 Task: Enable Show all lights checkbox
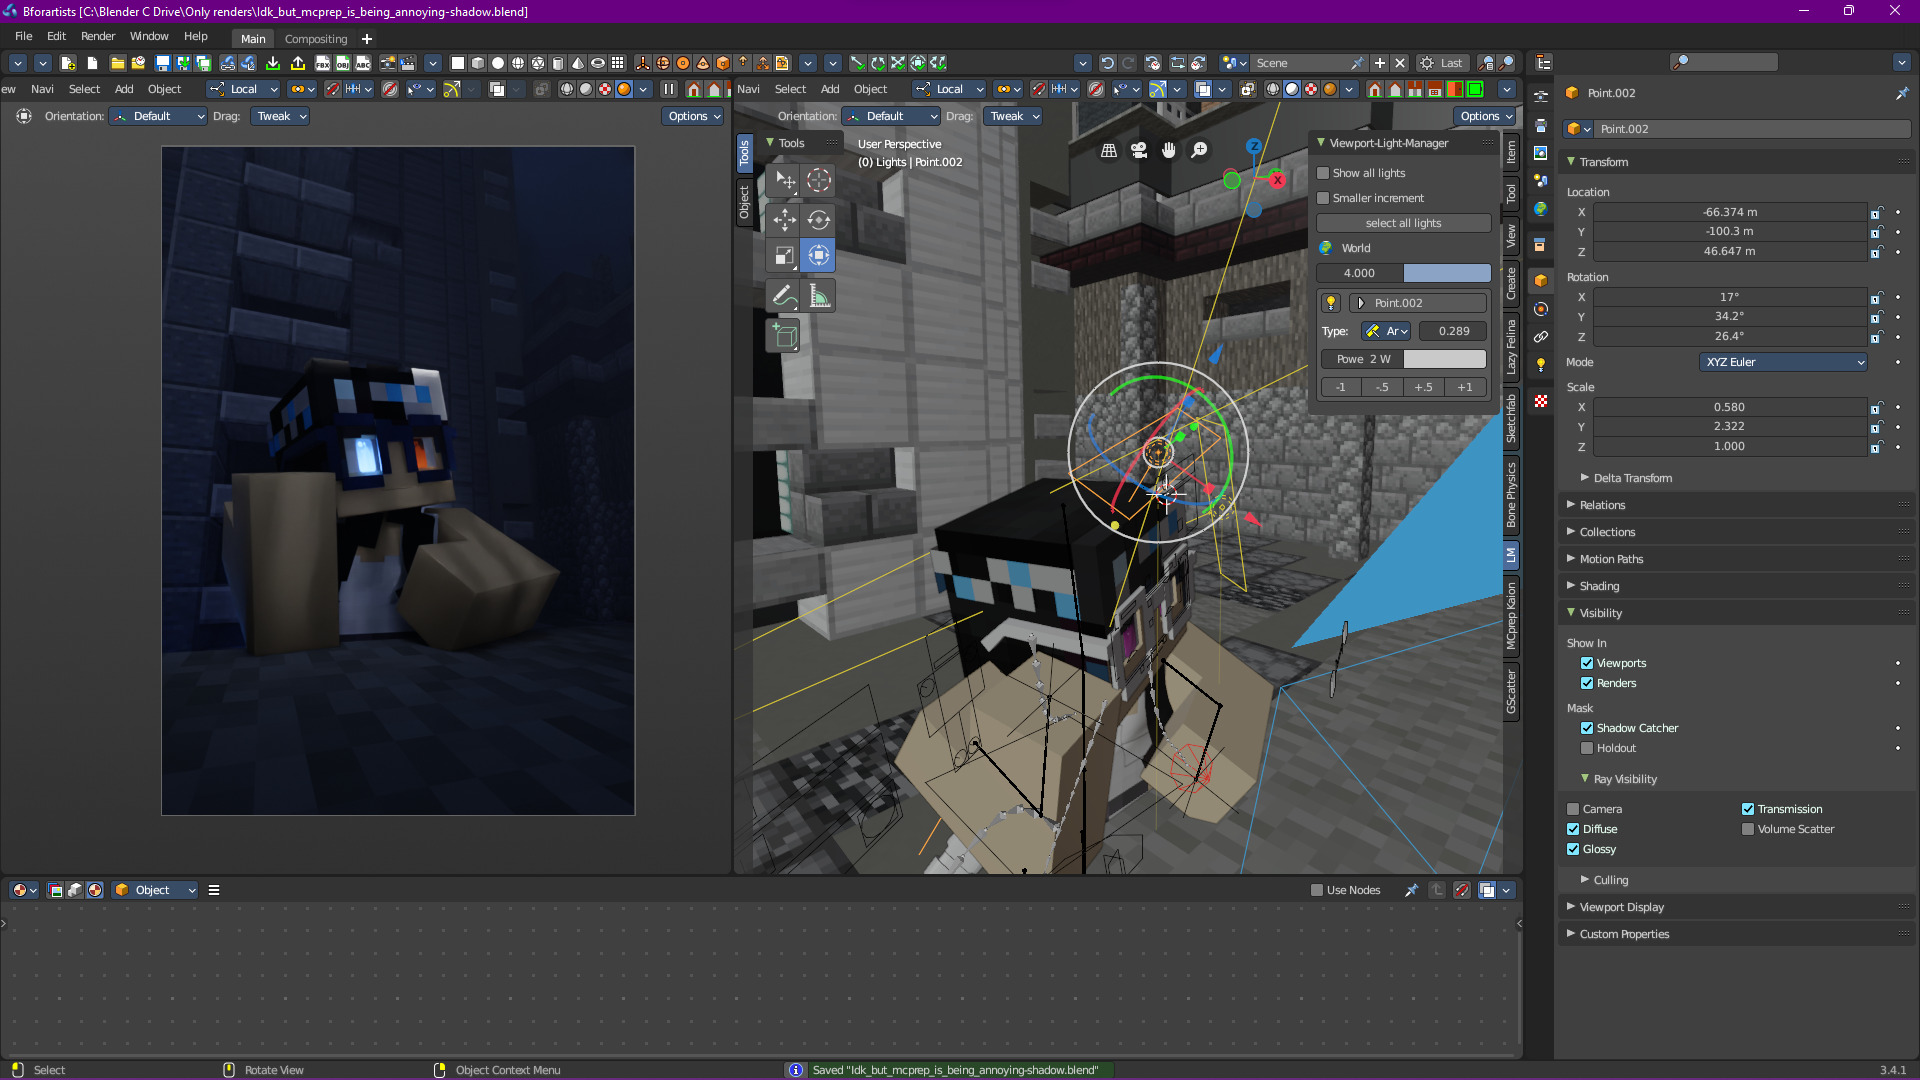point(1323,173)
